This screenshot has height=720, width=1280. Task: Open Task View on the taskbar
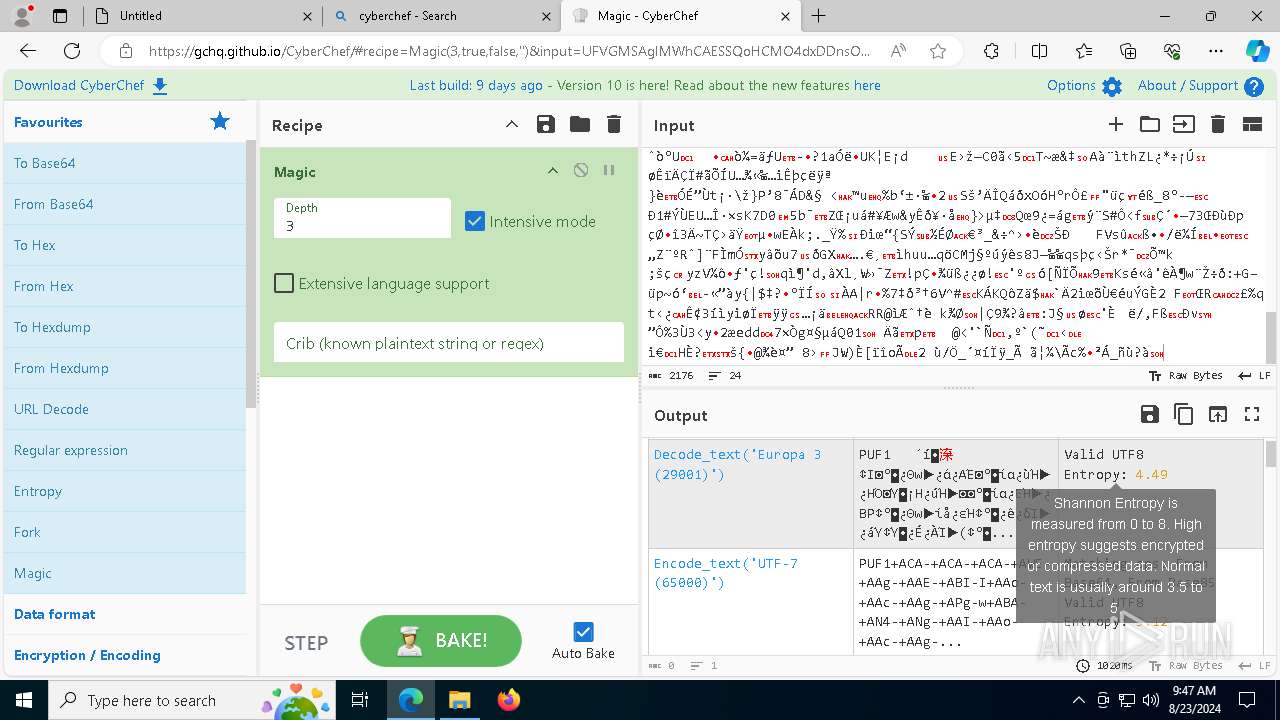360,700
